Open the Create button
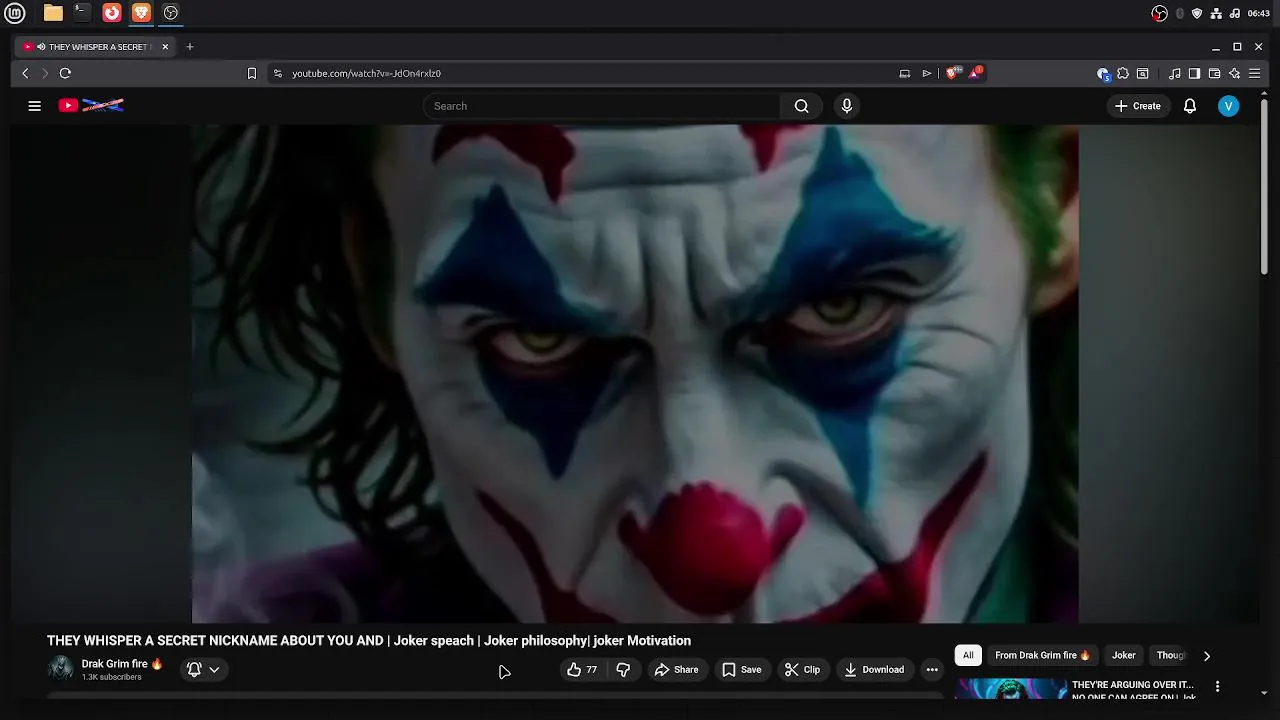This screenshot has width=1280, height=720. click(x=1138, y=106)
